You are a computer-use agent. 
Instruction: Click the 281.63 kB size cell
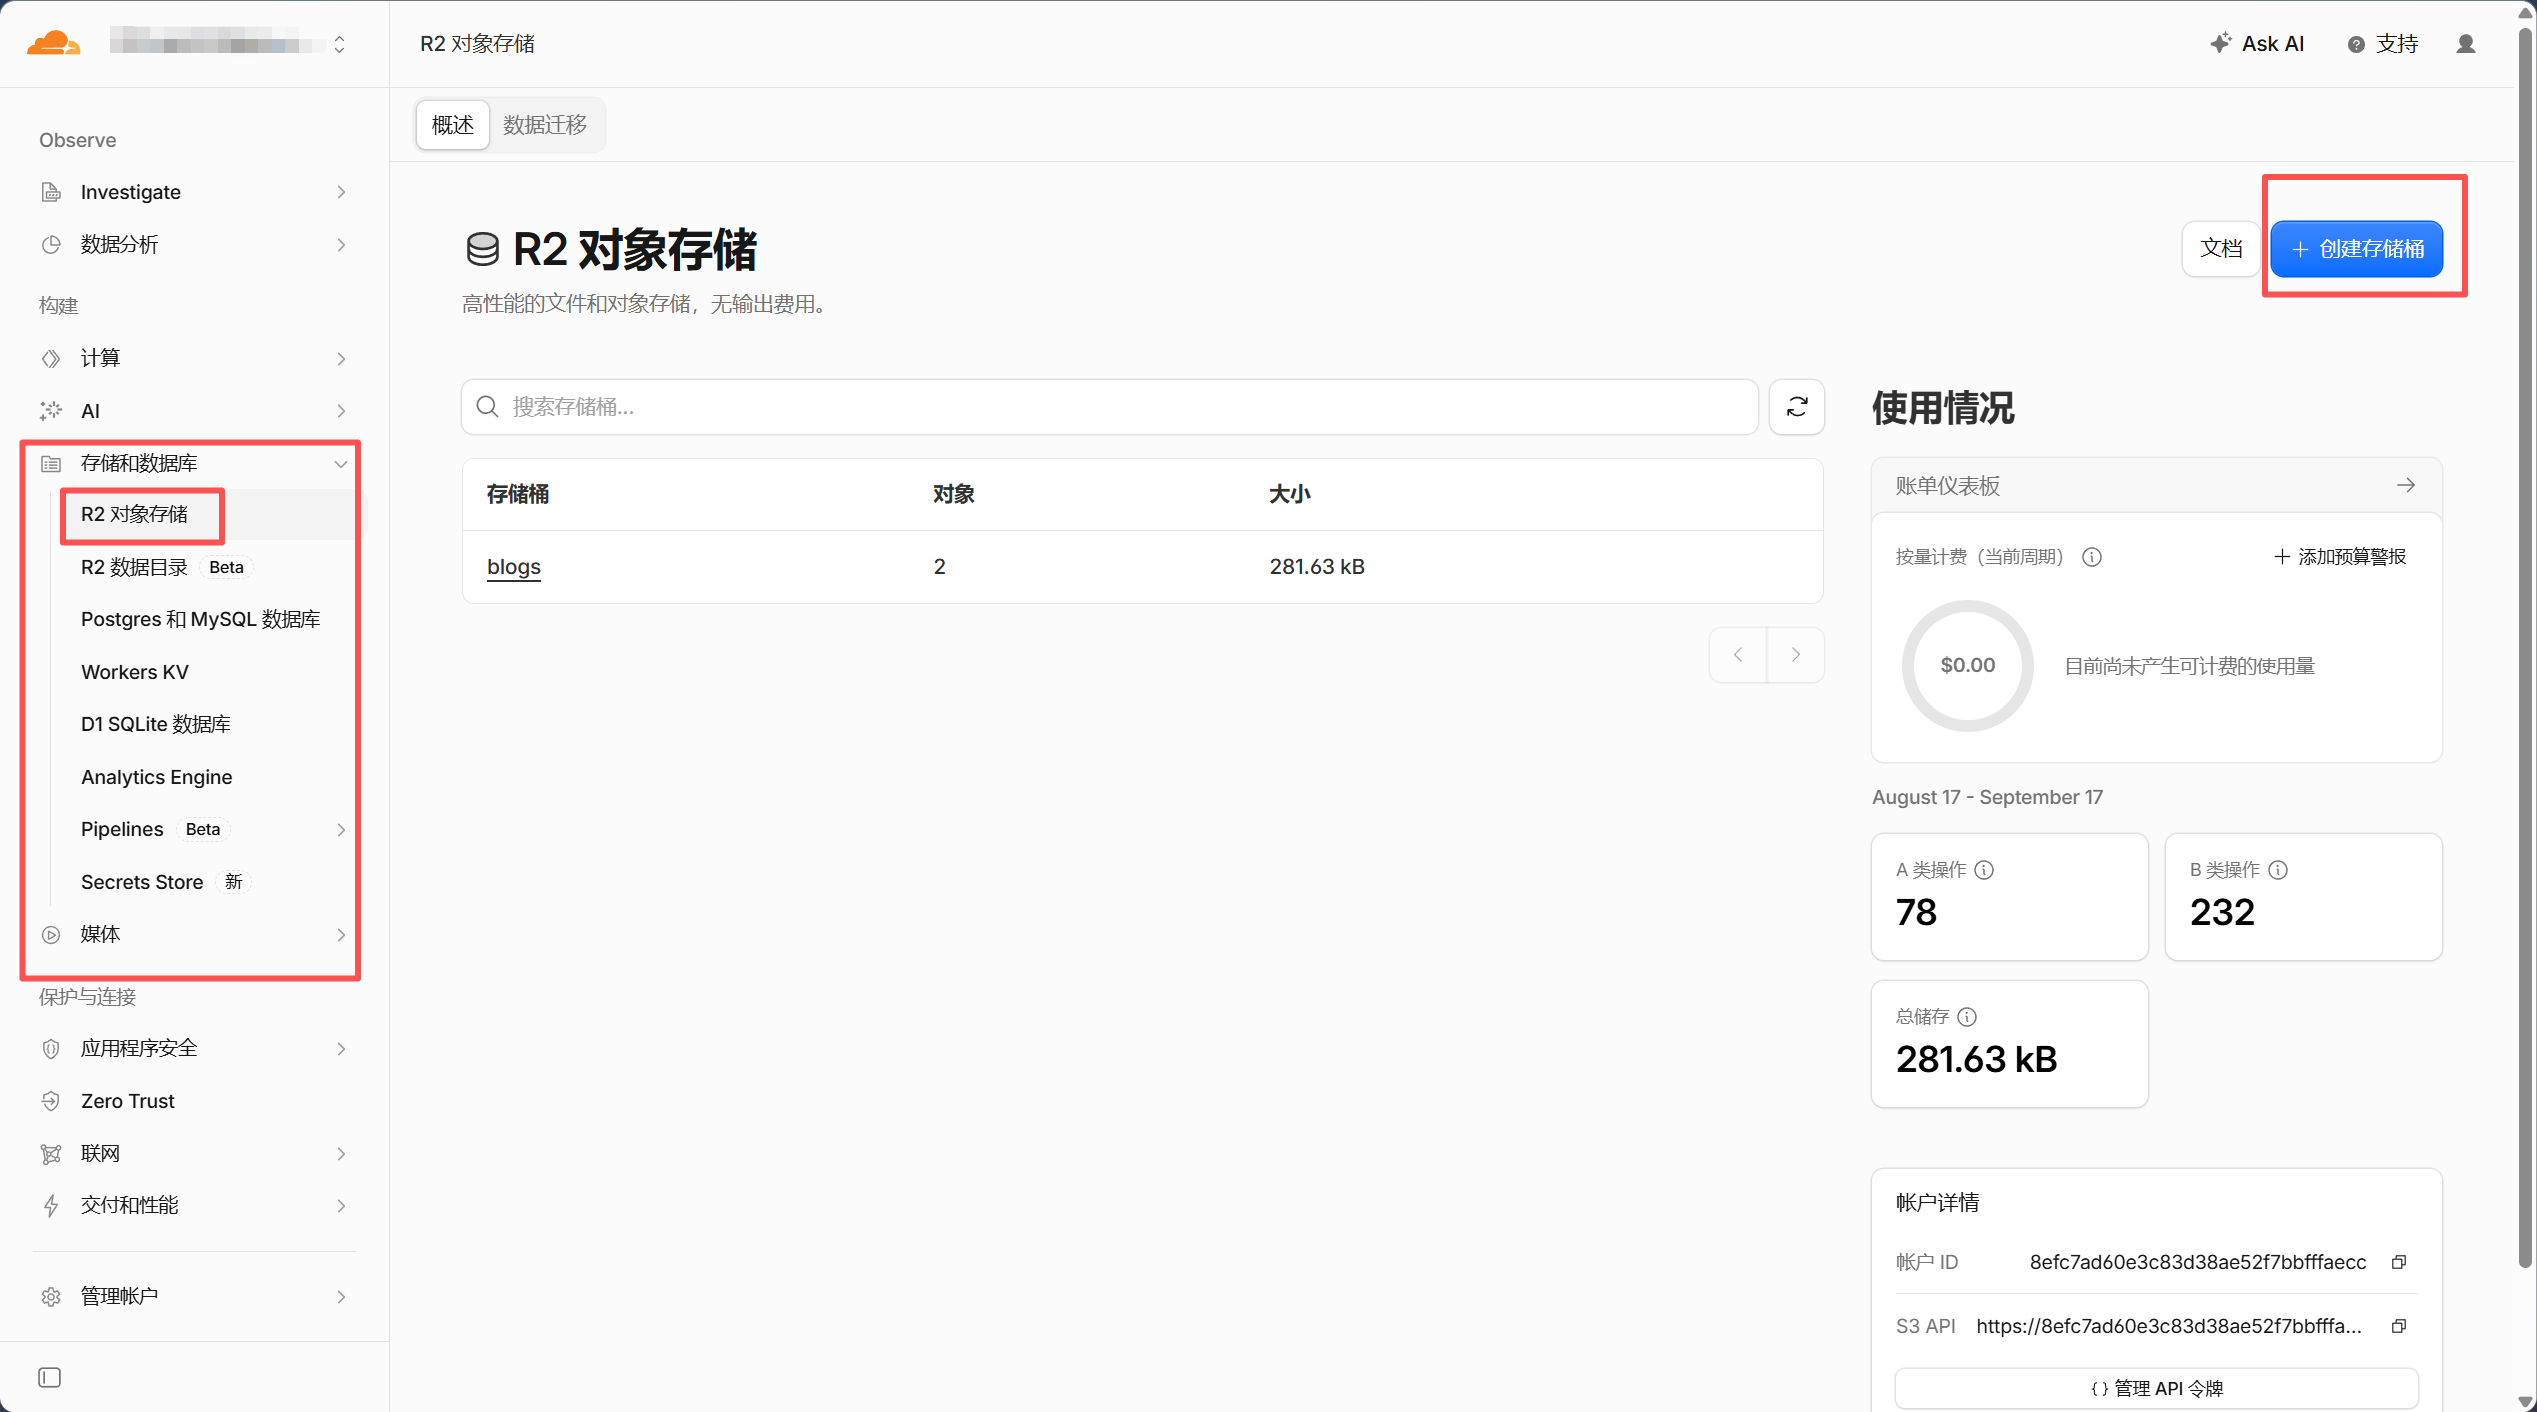tap(1317, 566)
